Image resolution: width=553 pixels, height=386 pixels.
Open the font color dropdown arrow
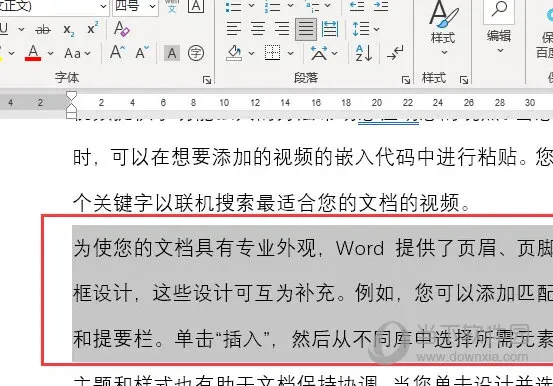[x=50, y=54]
